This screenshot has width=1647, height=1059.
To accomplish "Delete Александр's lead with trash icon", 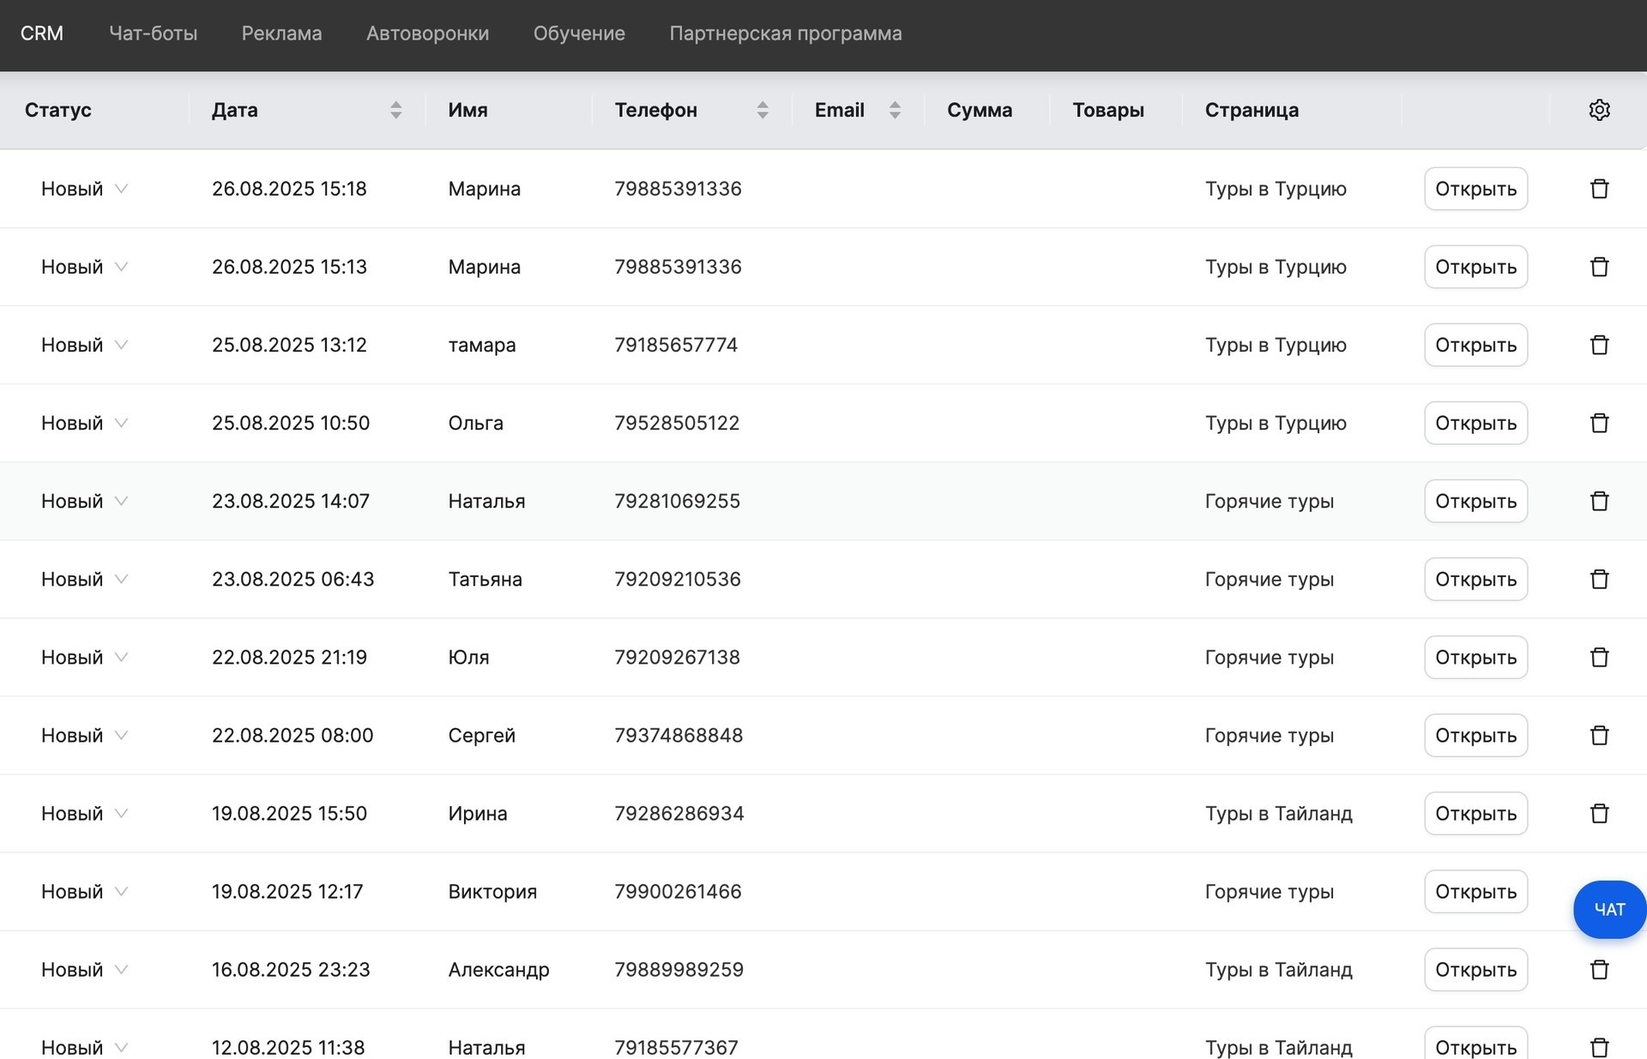I will click(1599, 969).
